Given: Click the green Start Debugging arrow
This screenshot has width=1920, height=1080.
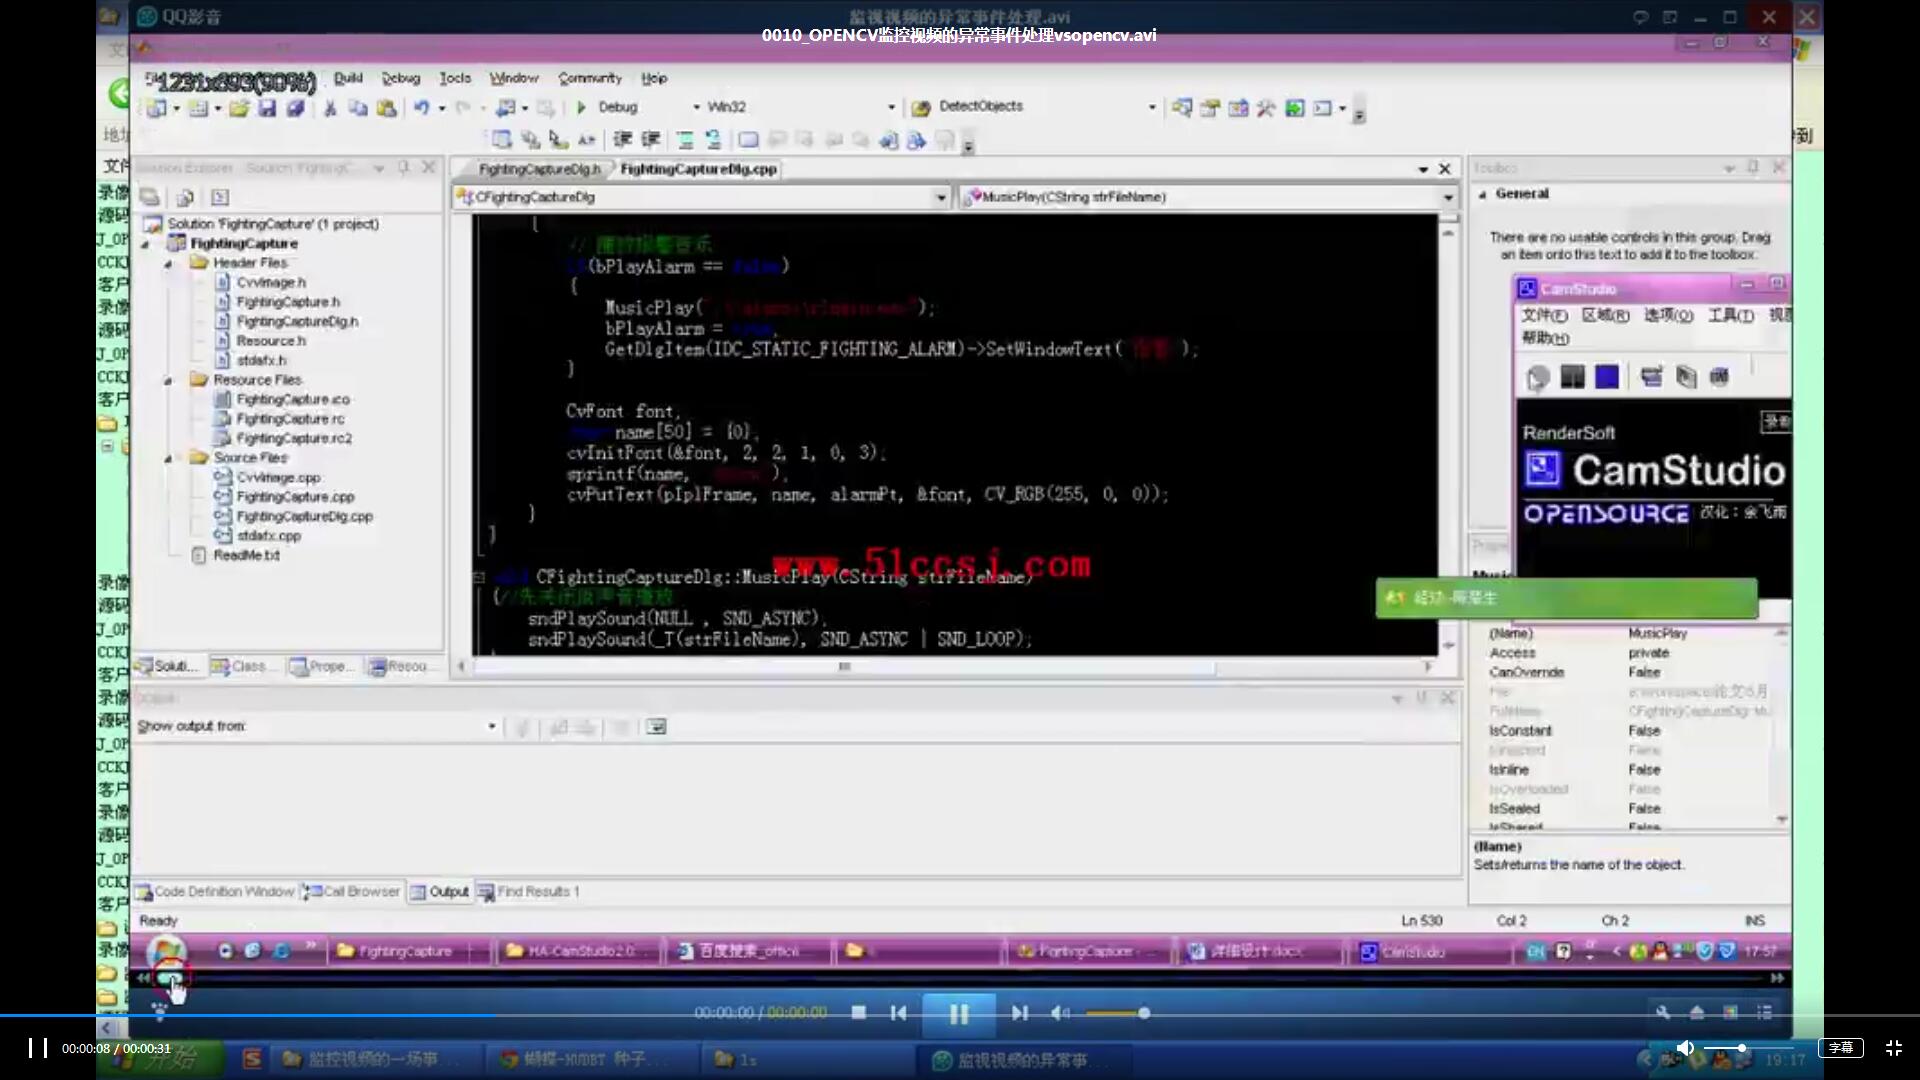Looking at the screenshot, I should (x=581, y=107).
